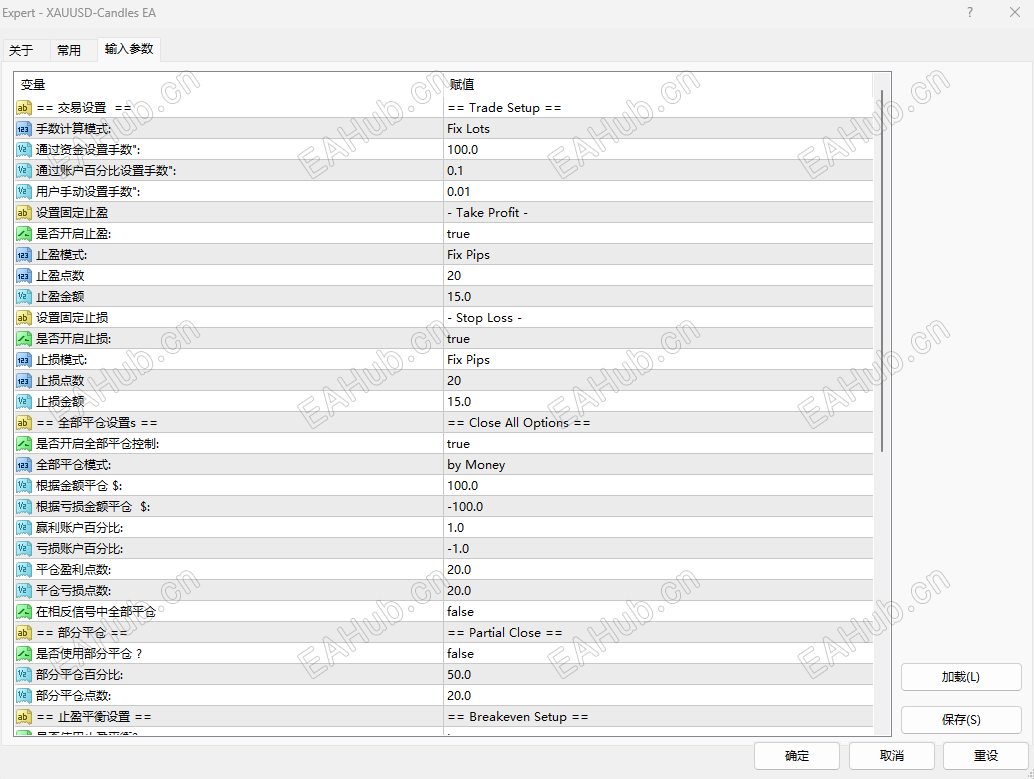Screen dimensions: 1034x779
Task: Edit the 100.0 value for 通过资金设置手数
Action: pyautogui.click(x=658, y=150)
